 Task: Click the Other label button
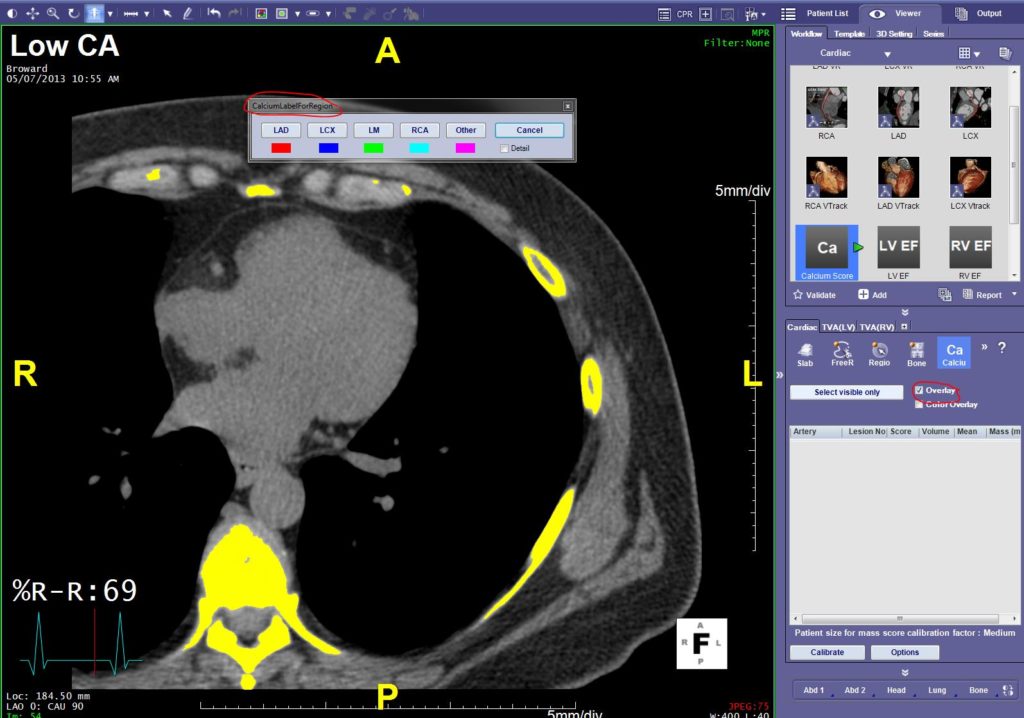[x=466, y=130]
